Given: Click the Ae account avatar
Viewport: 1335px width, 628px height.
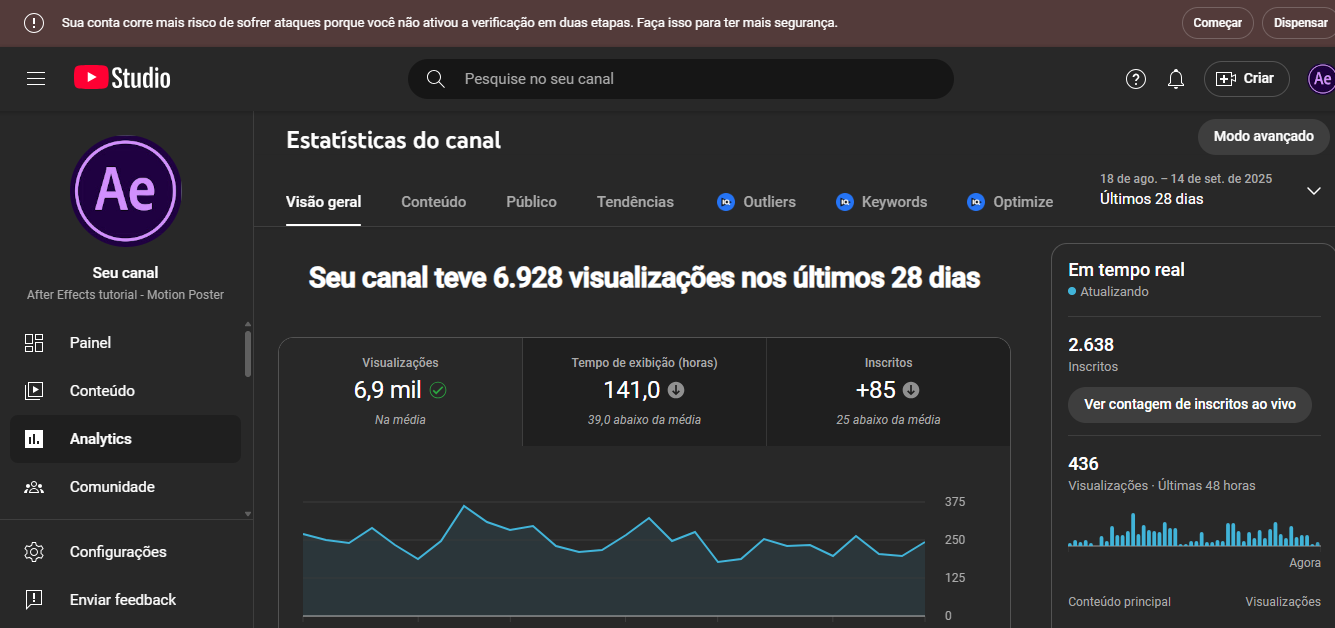Looking at the screenshot, I should click(x=1322, y=78).
